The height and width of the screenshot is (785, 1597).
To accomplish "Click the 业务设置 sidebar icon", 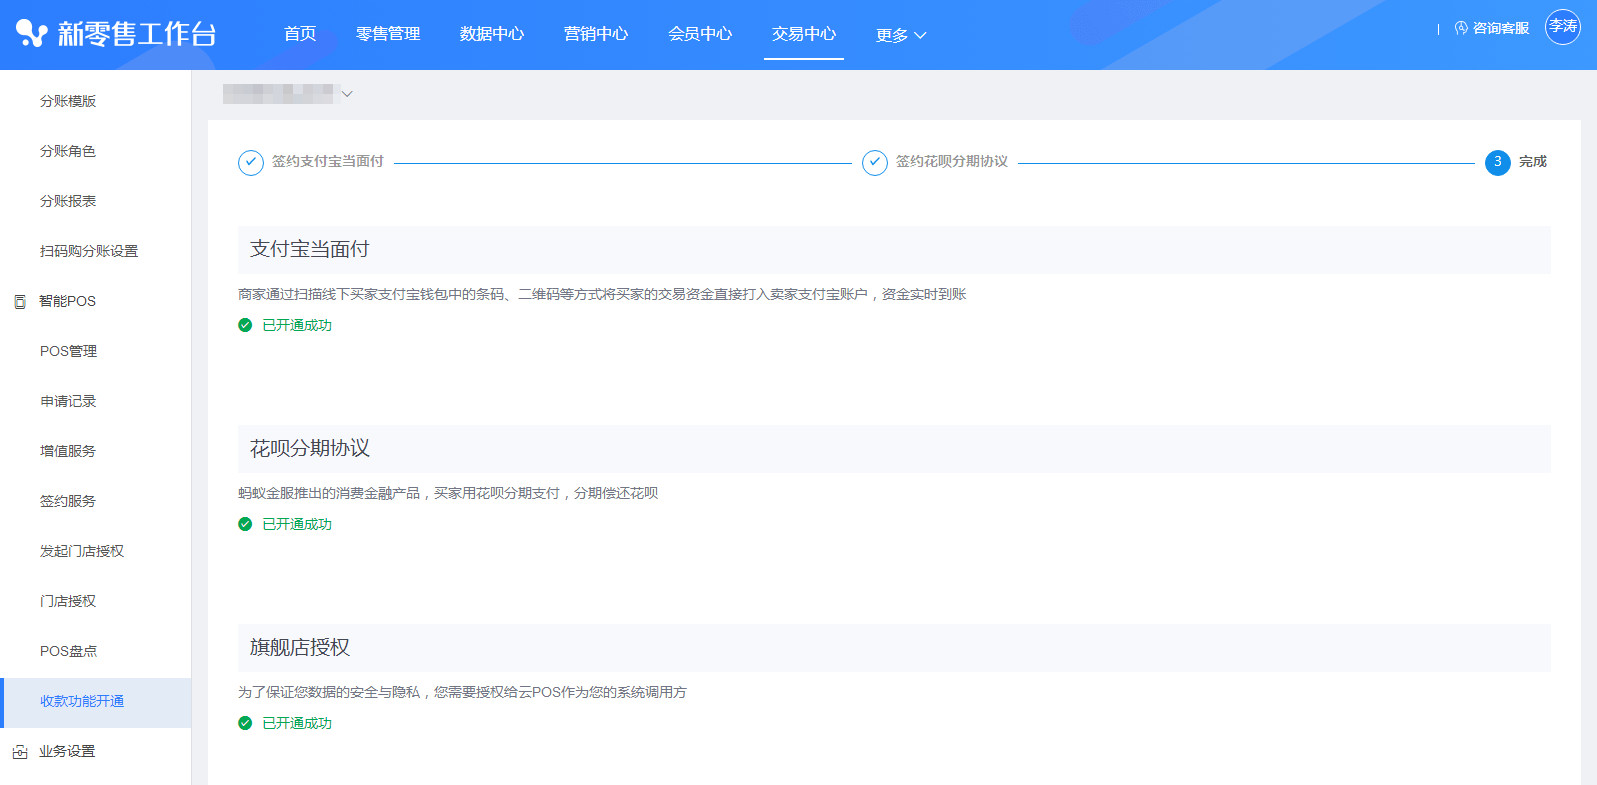I will (19, 752).
